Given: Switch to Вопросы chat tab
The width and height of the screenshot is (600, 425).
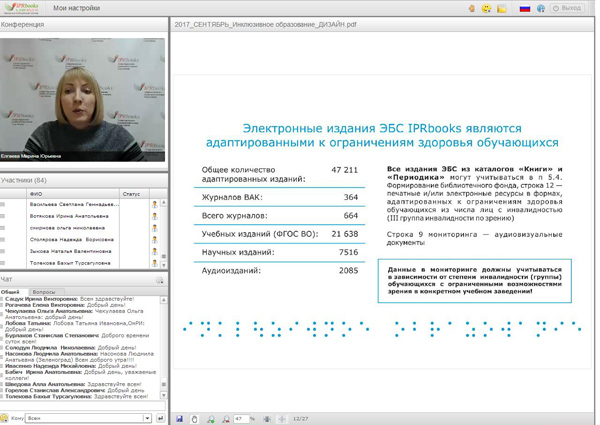Looking at the screenshot, I should (x=44, y=292).
